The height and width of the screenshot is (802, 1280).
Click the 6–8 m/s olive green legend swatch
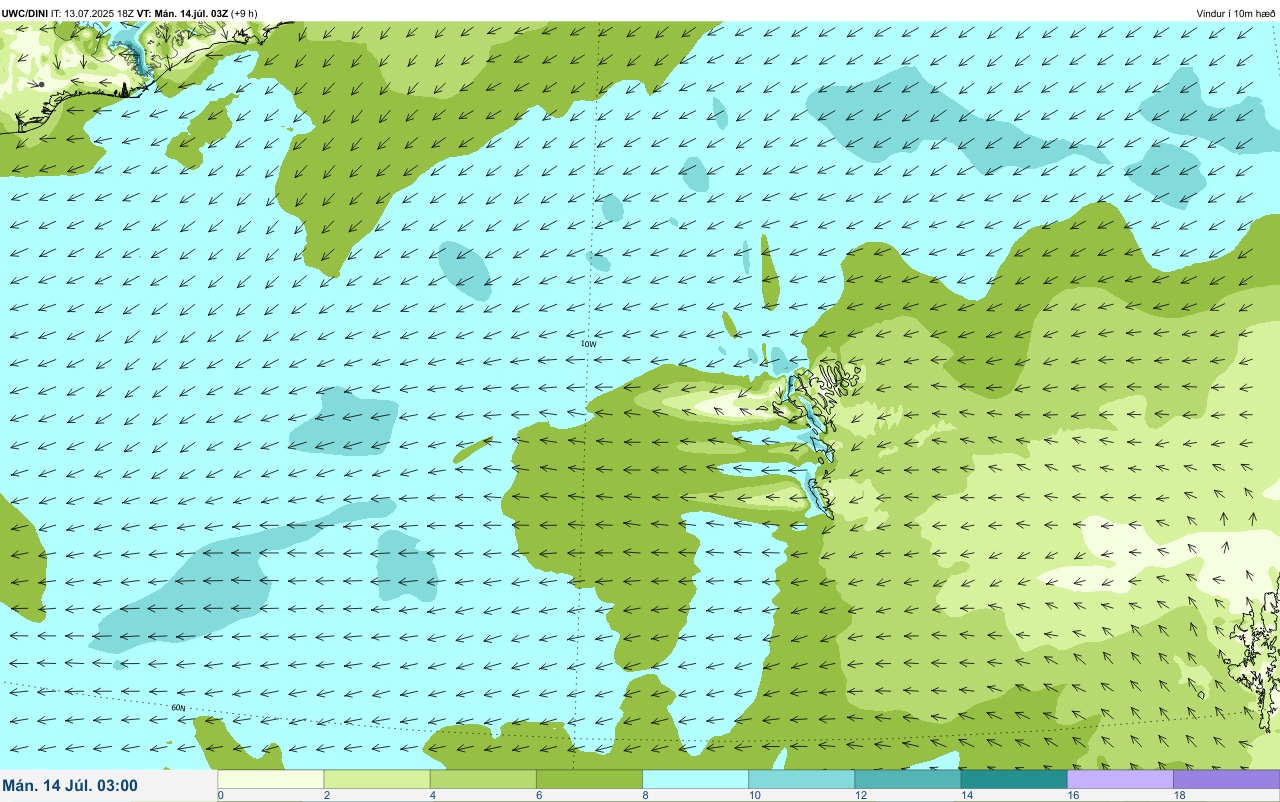(589, 779)
